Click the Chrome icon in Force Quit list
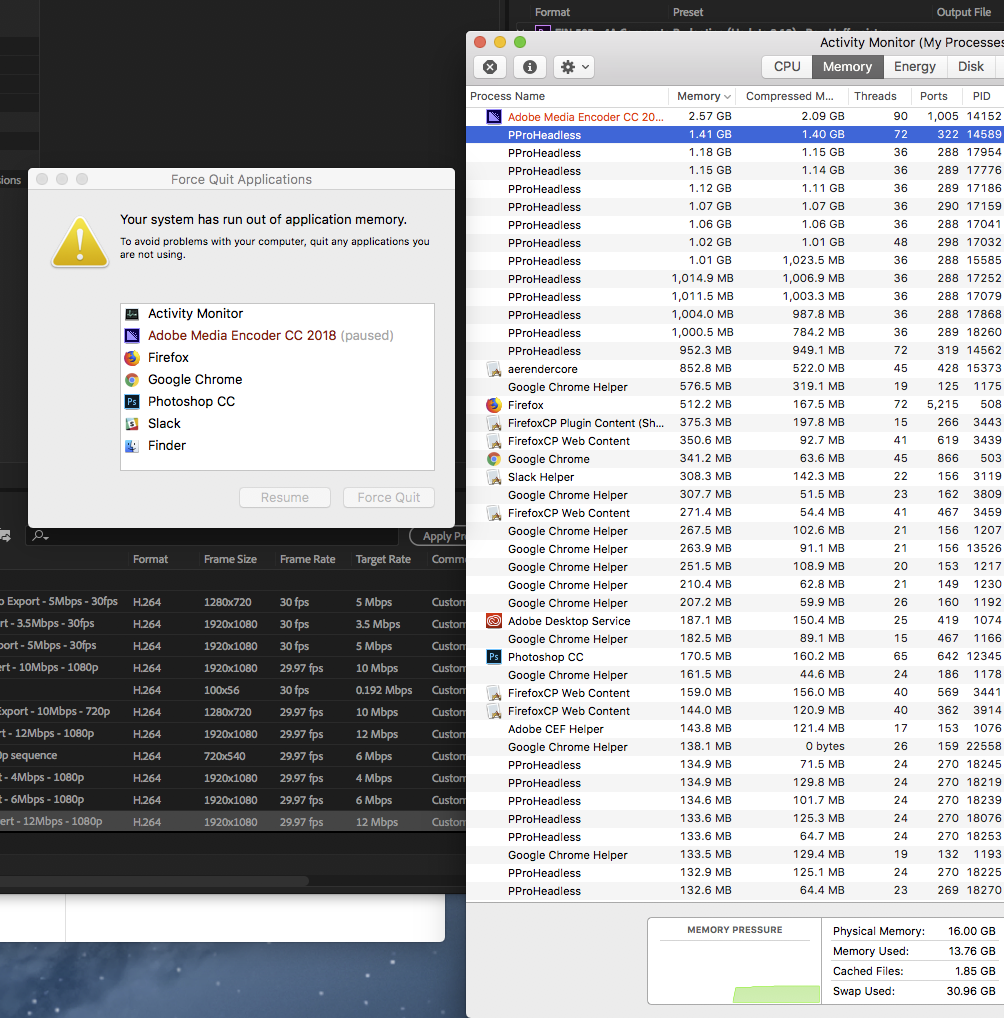The image size is (1004, 1018). [x=132, y=380]
